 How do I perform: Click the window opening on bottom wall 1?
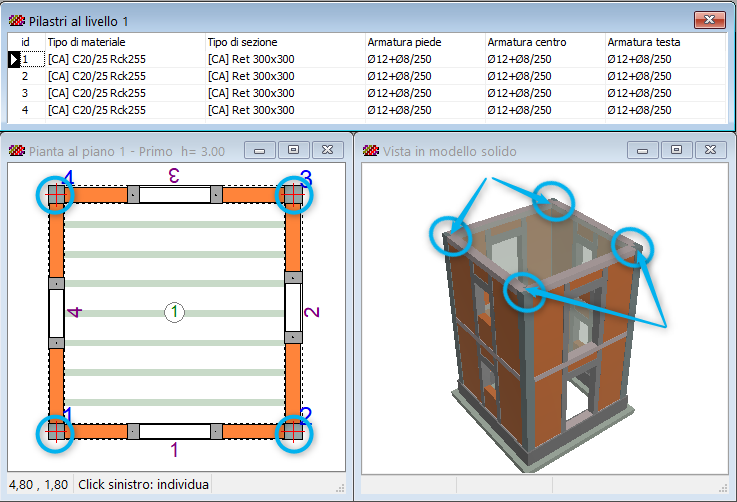(x=175, y=432)
